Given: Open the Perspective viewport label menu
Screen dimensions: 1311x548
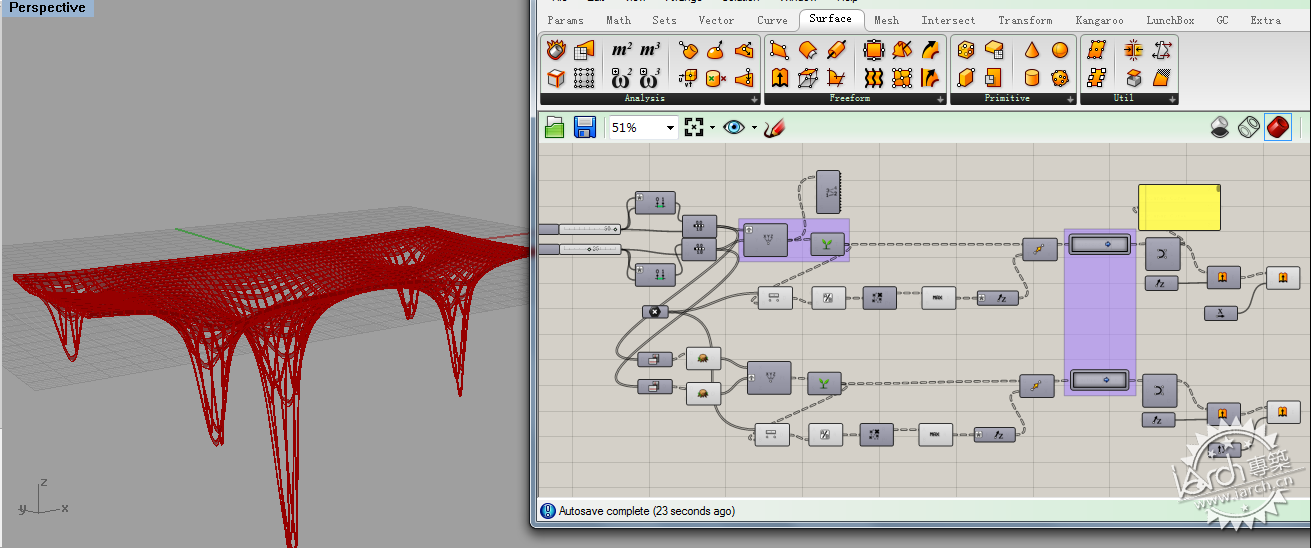Looking at the screenshot, I should click(x=47, y=8).
